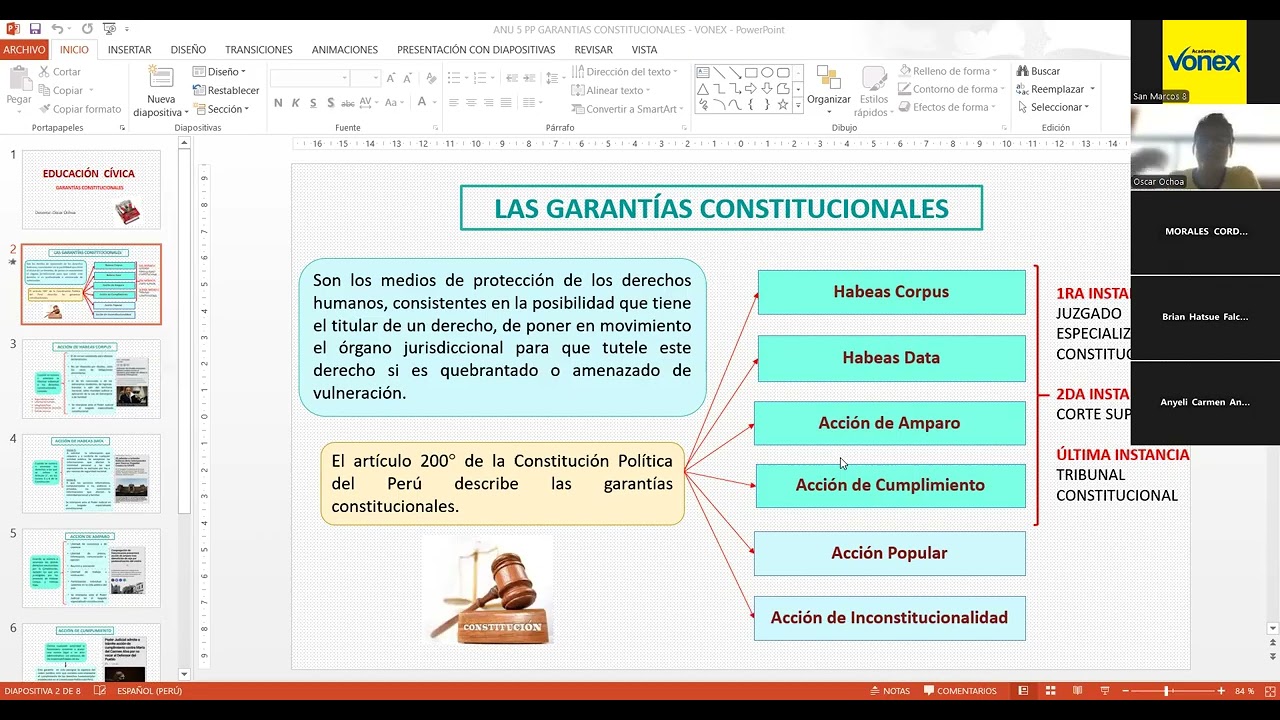
Task: Select the rectangle shape
Action: [x=751, y=72]
